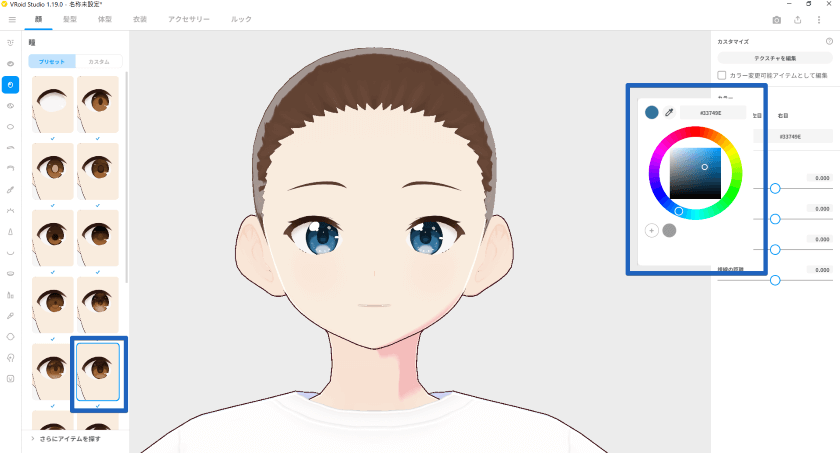
Task: Select the プリセット tab
Action: [x=52, y=62]
